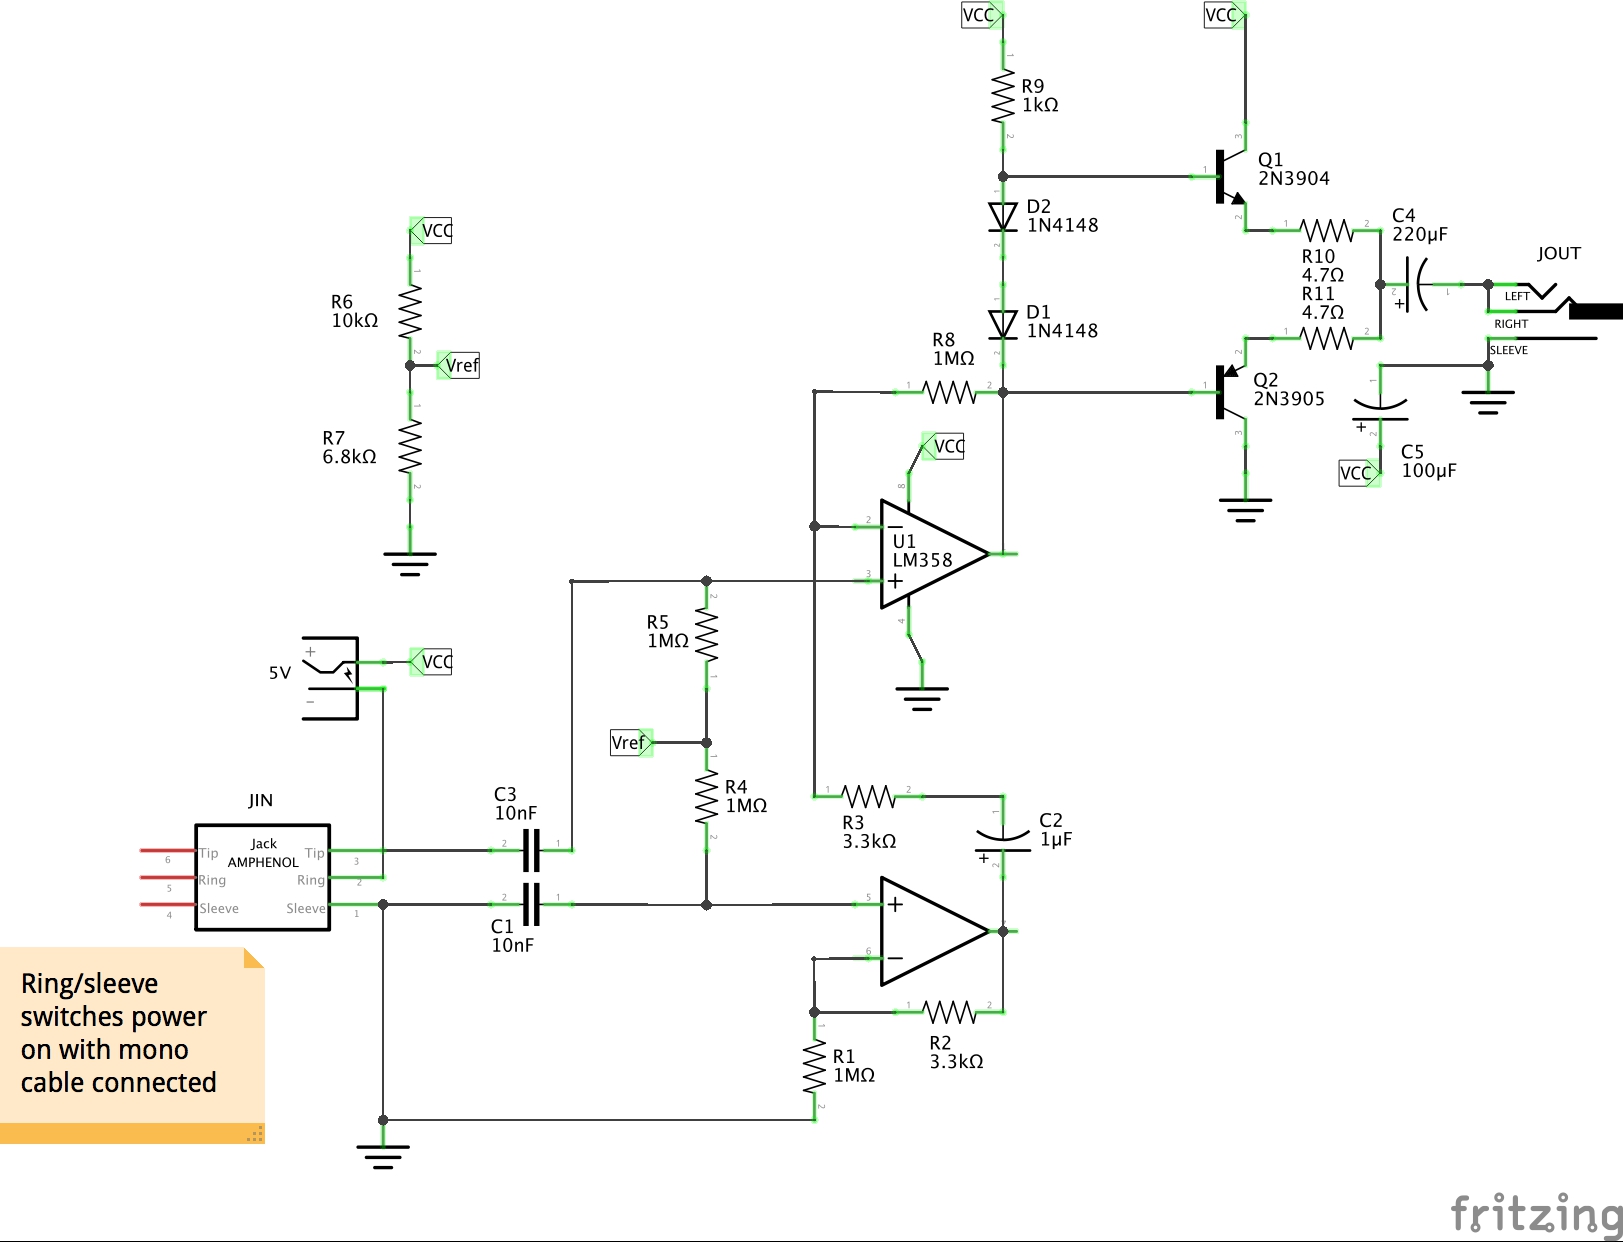The width and height of the screenshot is (1623, 1242).
Task: Click the JIN Amphenol jack box
Action: 262,877
